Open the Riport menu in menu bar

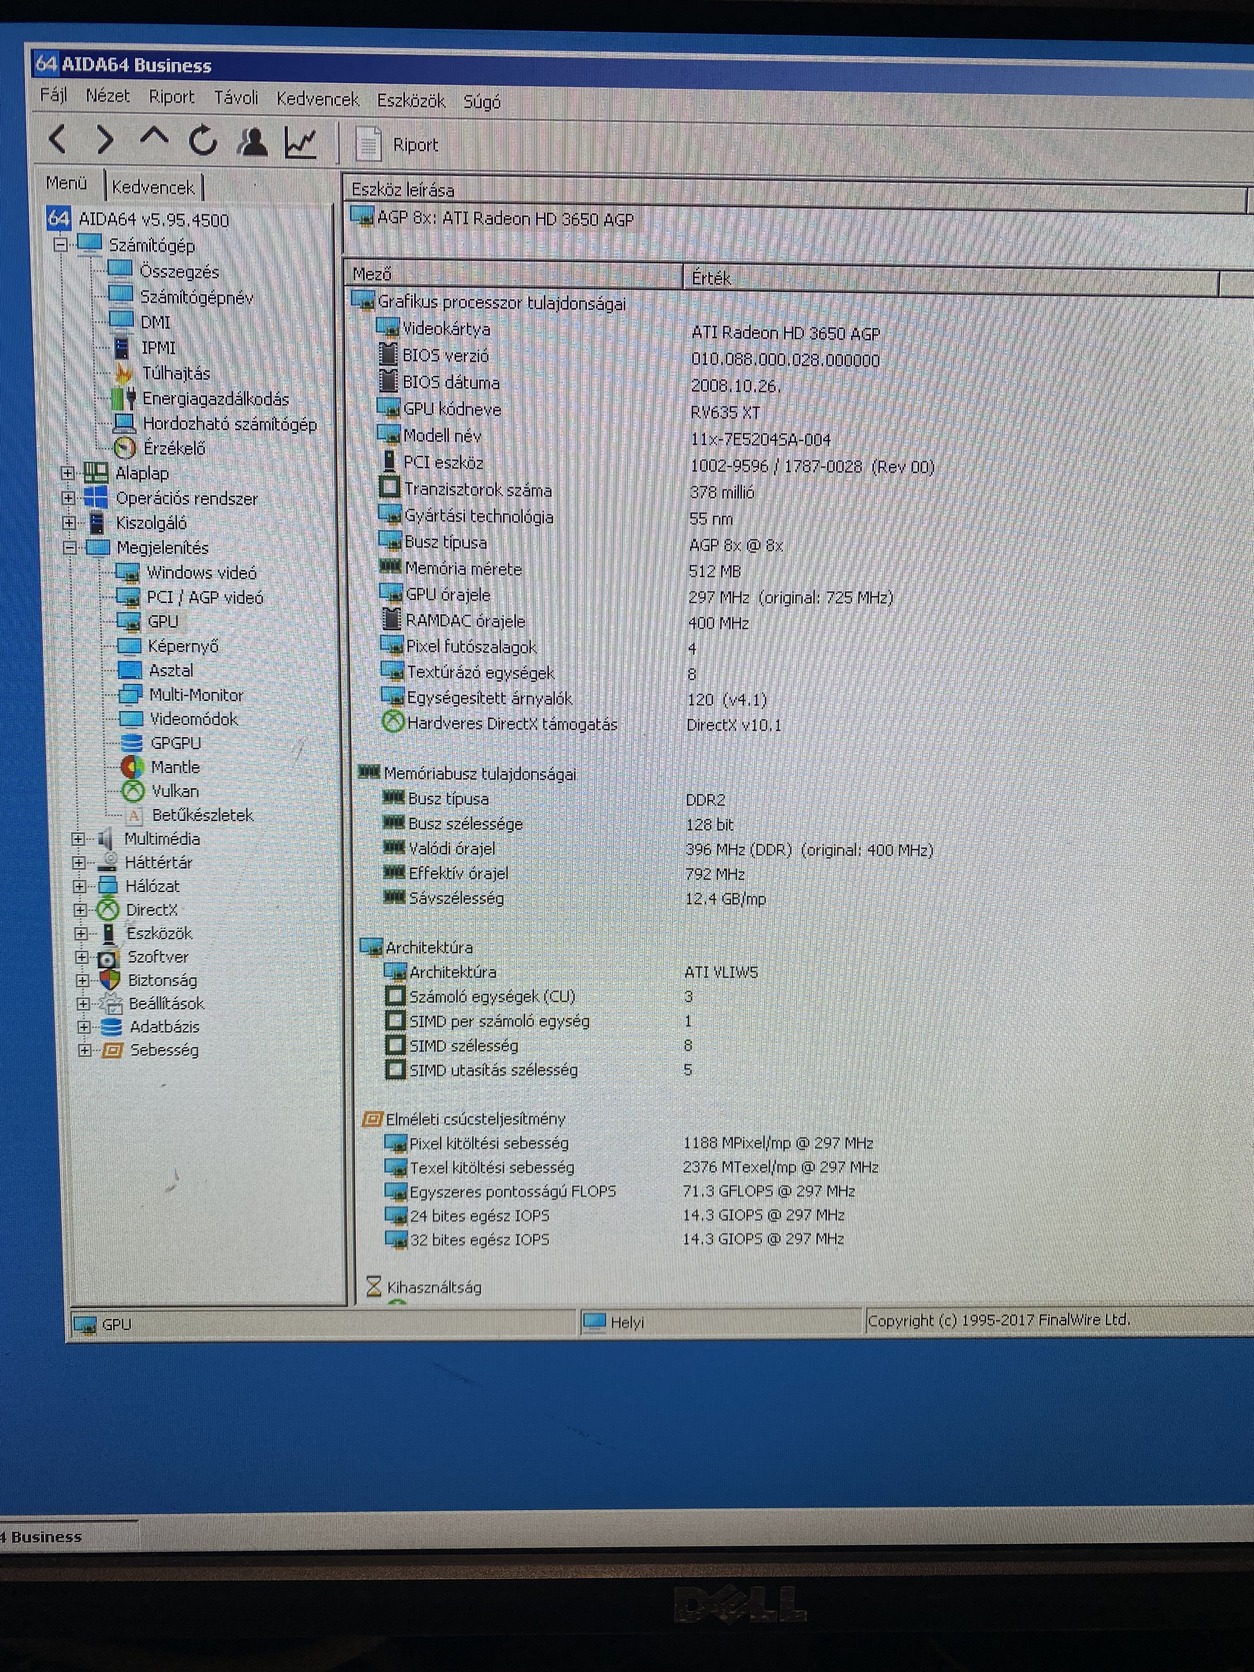point(172,97)
